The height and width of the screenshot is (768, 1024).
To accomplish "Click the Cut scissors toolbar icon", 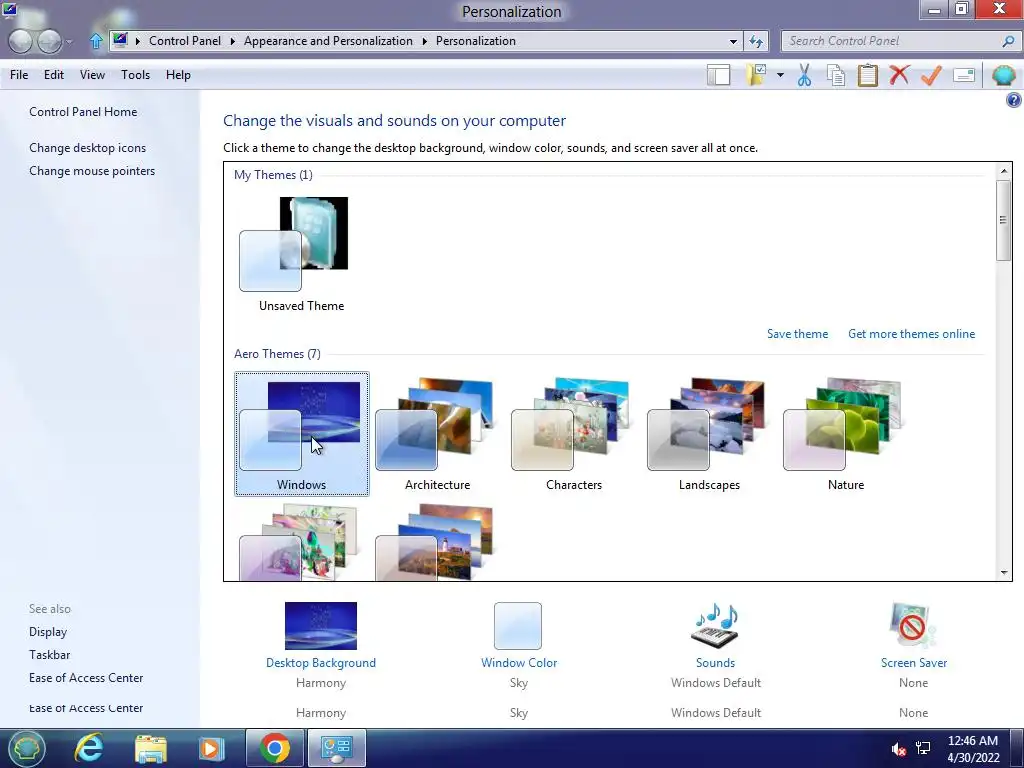I will click(x=804, y=75).
